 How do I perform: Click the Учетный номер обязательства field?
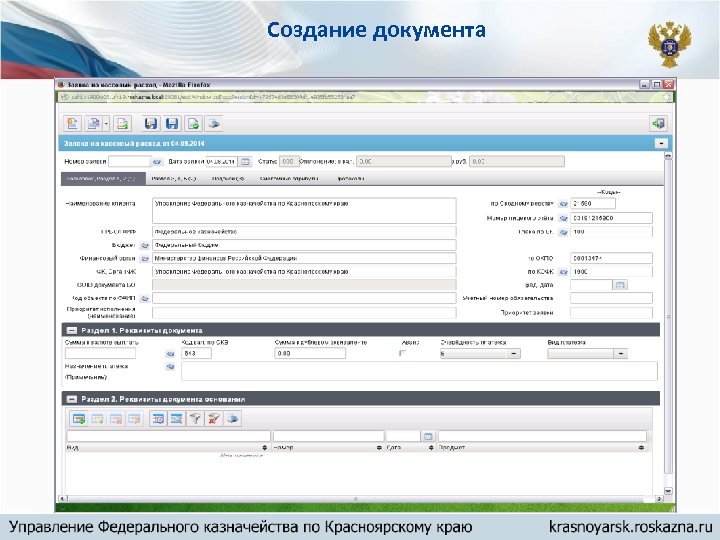[x=611, y=298]
